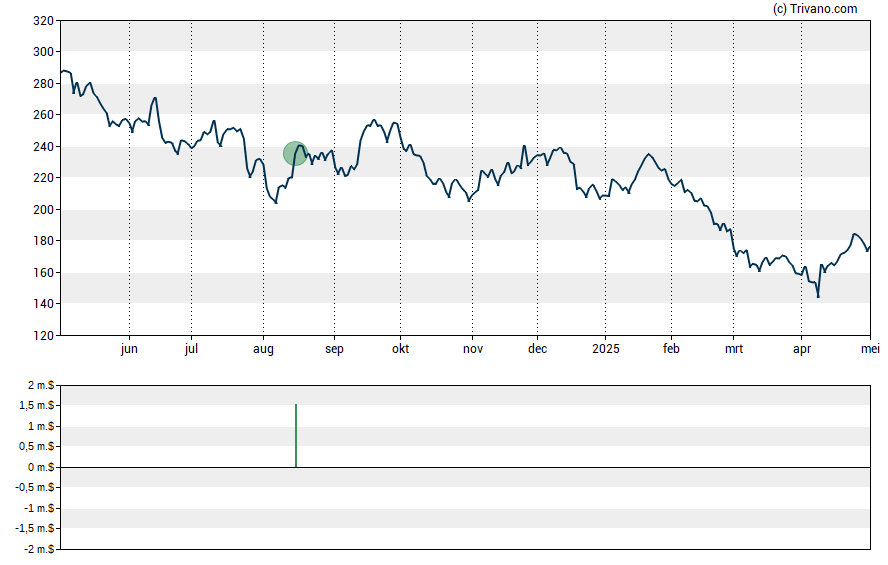This screenshot has height=565, width=888.
Task: Click the 160 price axis value
Action: tap(44, 272)
